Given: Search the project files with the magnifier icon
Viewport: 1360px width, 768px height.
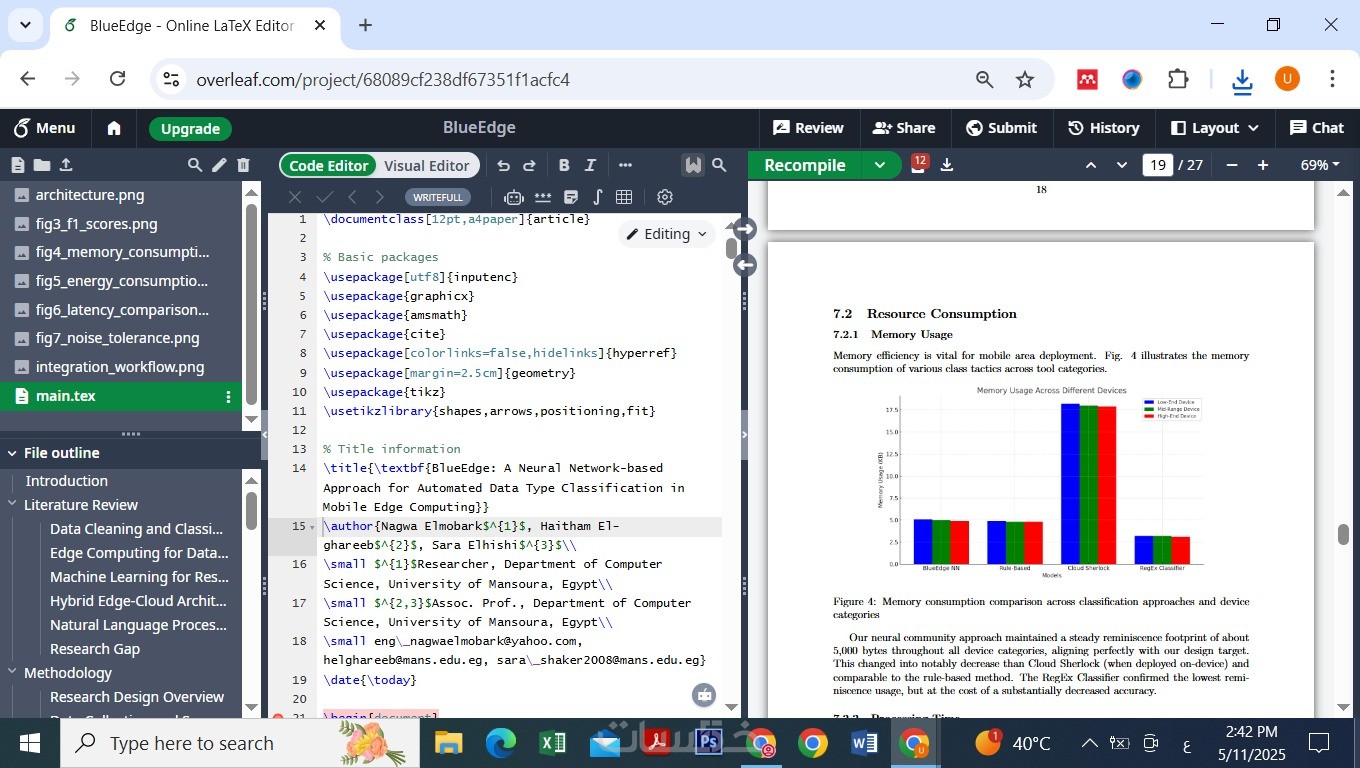Looking at the screenshot, I should point(195,165).
